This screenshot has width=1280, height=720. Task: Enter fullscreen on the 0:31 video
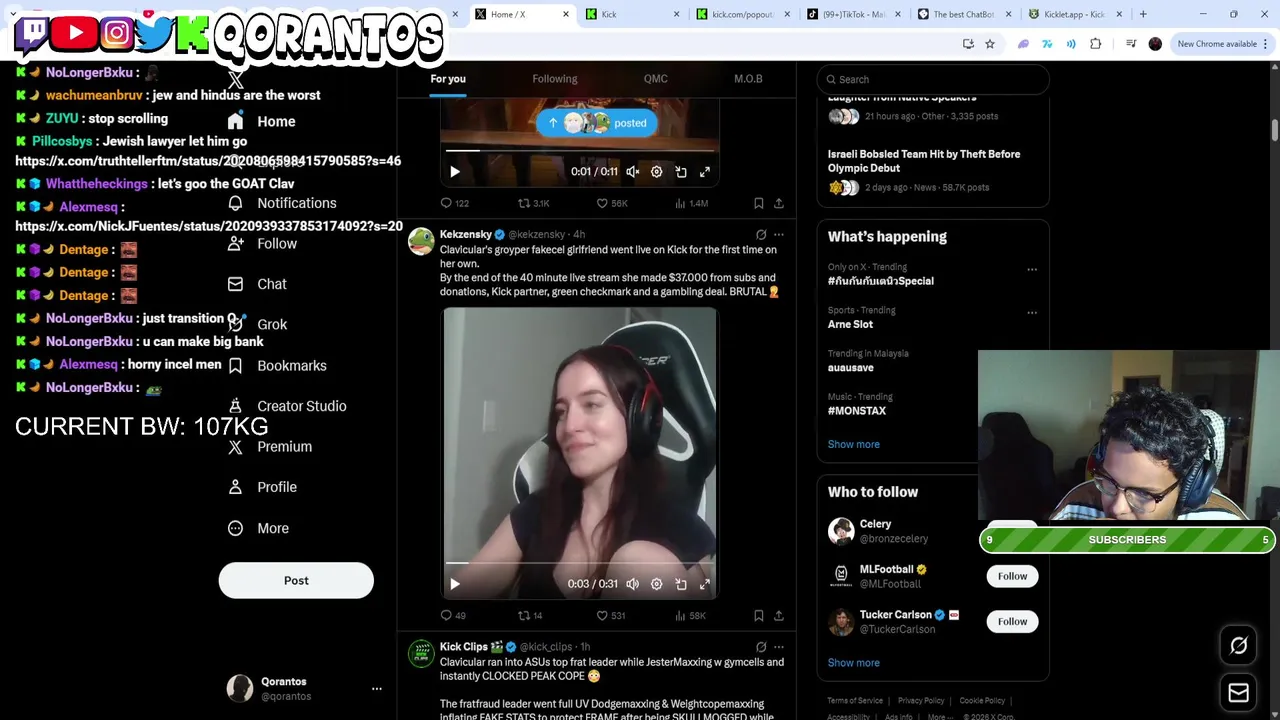[705, 584]
